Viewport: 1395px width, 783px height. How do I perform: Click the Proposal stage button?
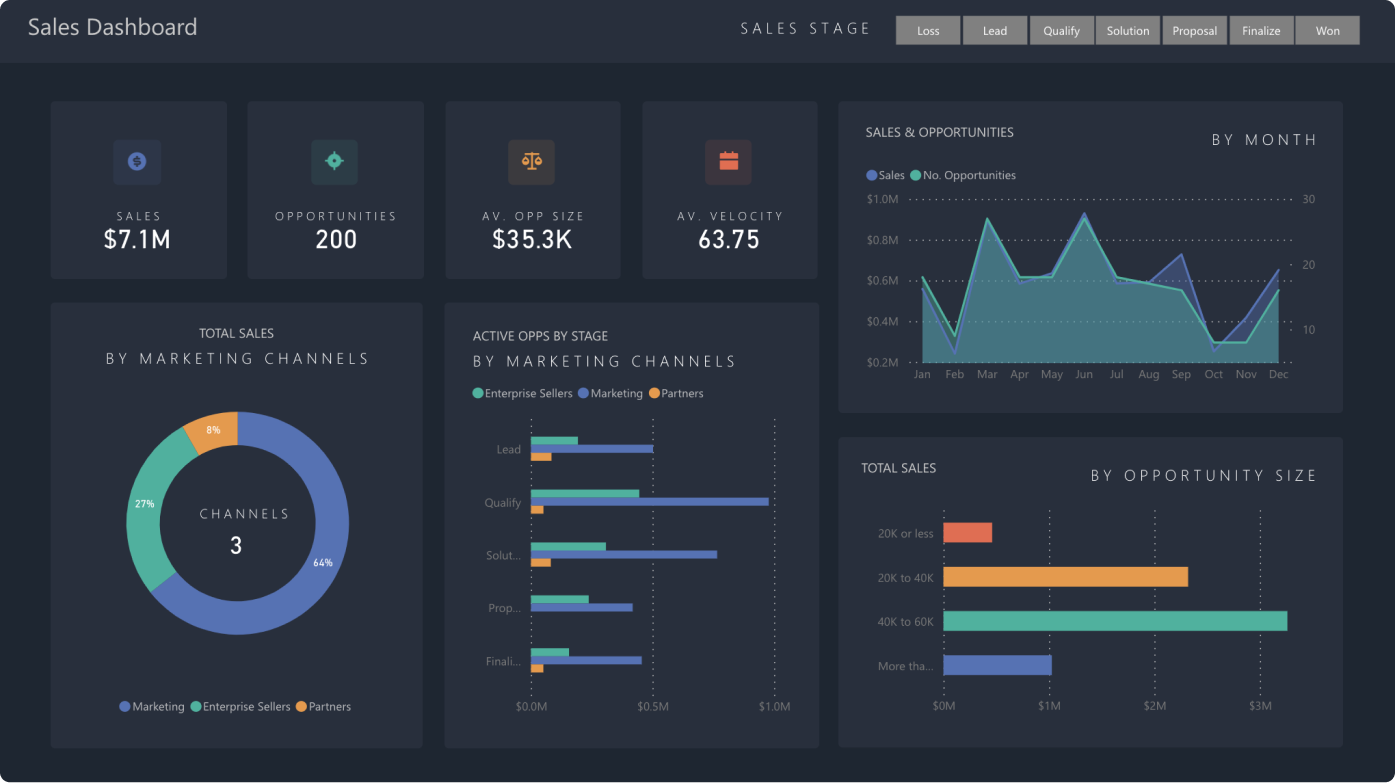coord(1194,30)
